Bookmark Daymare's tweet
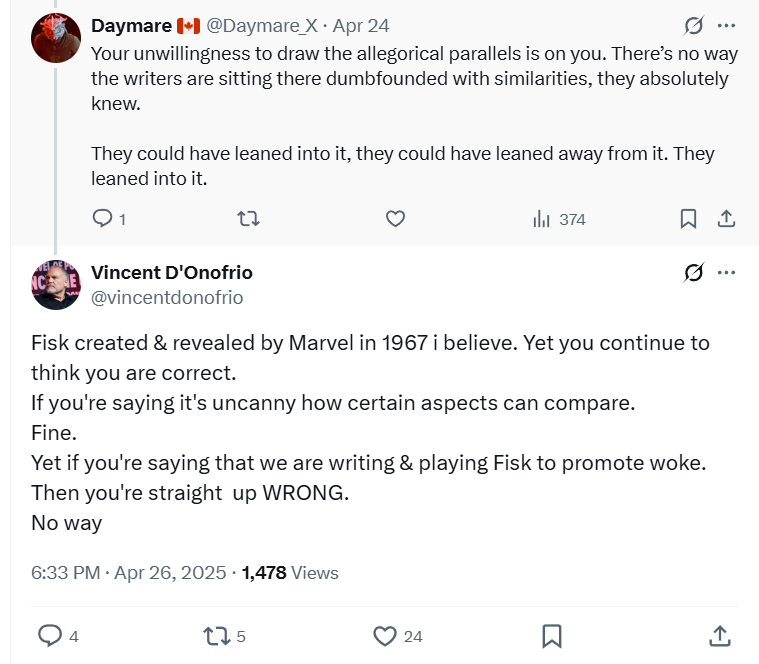759x664 pixels. pos(688,219)
